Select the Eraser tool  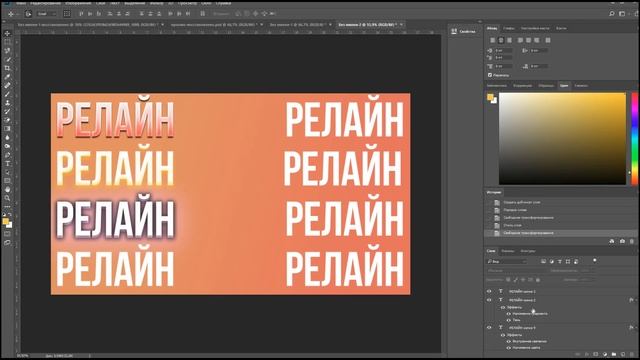(x=7, y=120)
